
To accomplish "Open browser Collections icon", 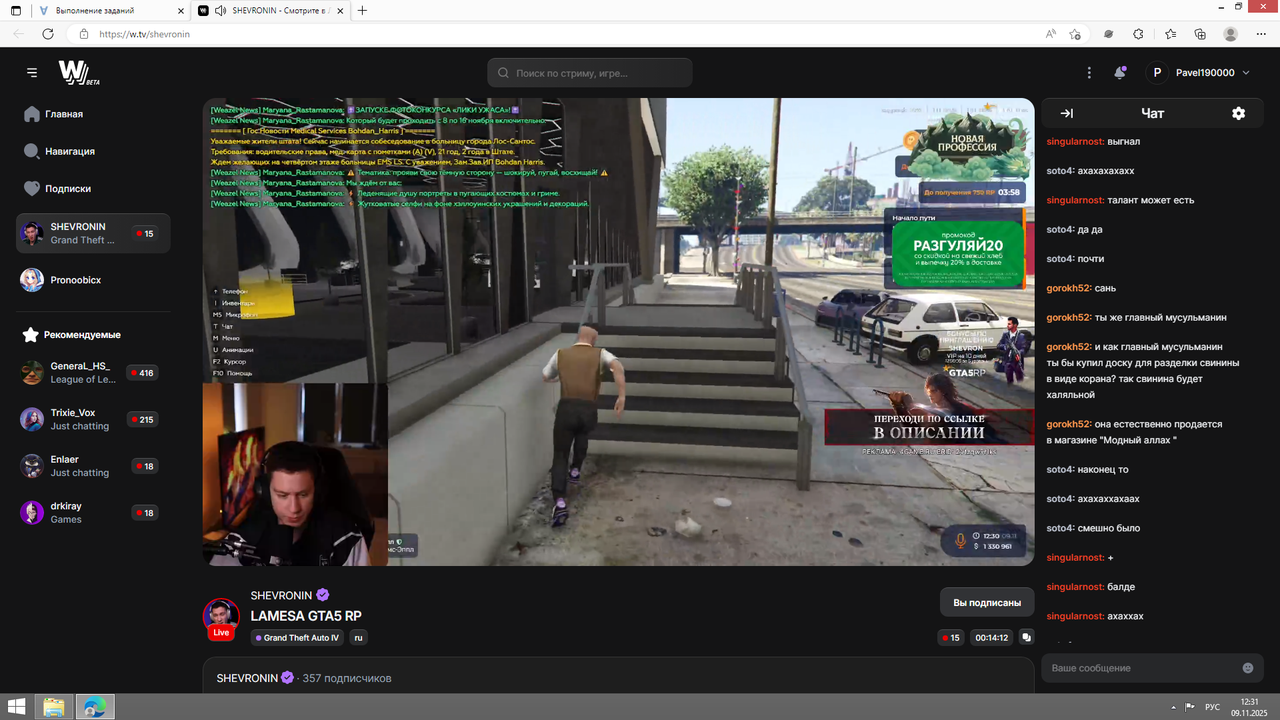I will 1201,34.
